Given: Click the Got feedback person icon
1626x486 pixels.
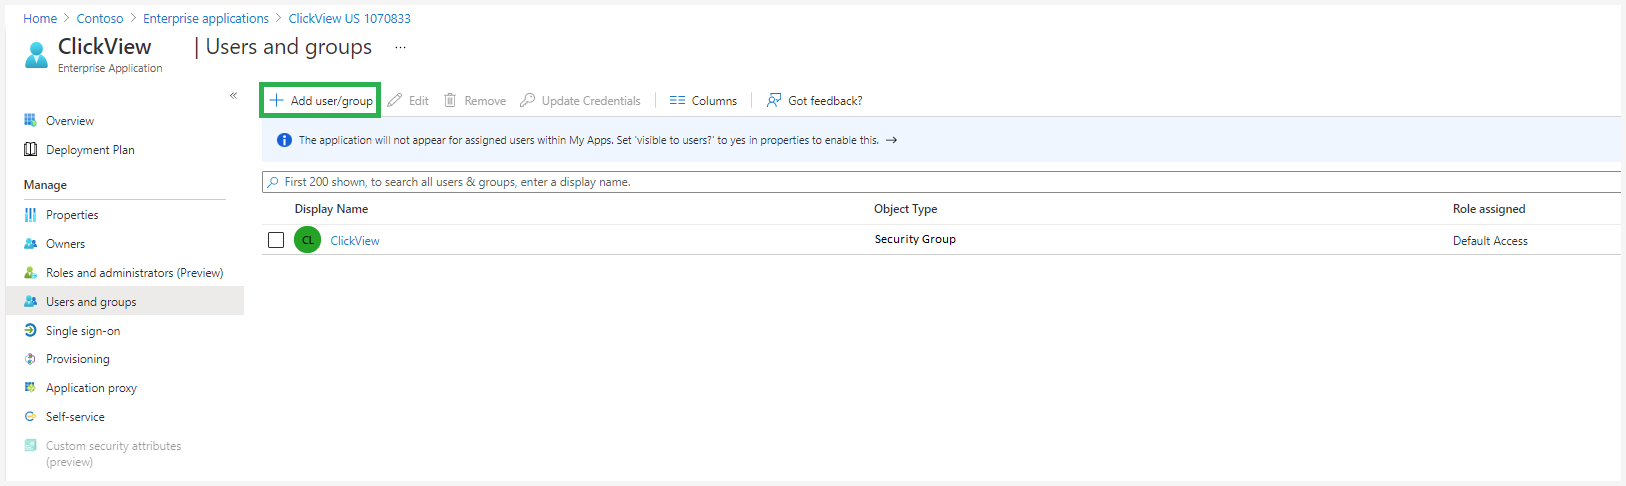Looking at the screenshot, I should (x=774, y=100).
